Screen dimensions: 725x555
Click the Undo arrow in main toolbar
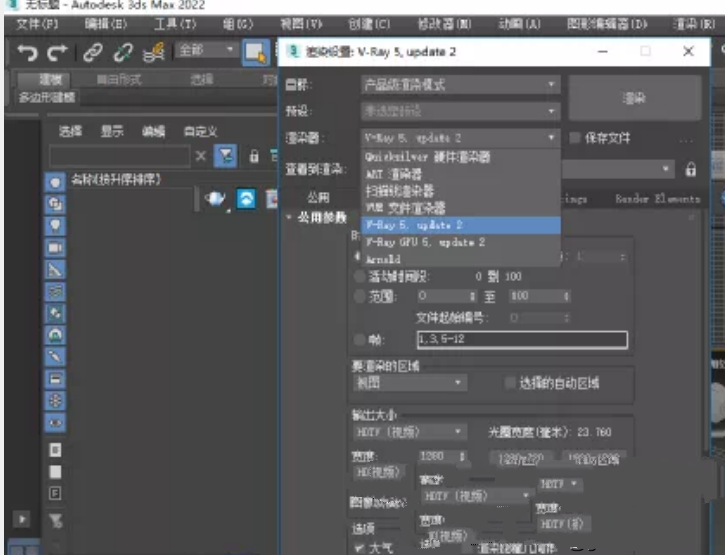click(x=27, y=52)
